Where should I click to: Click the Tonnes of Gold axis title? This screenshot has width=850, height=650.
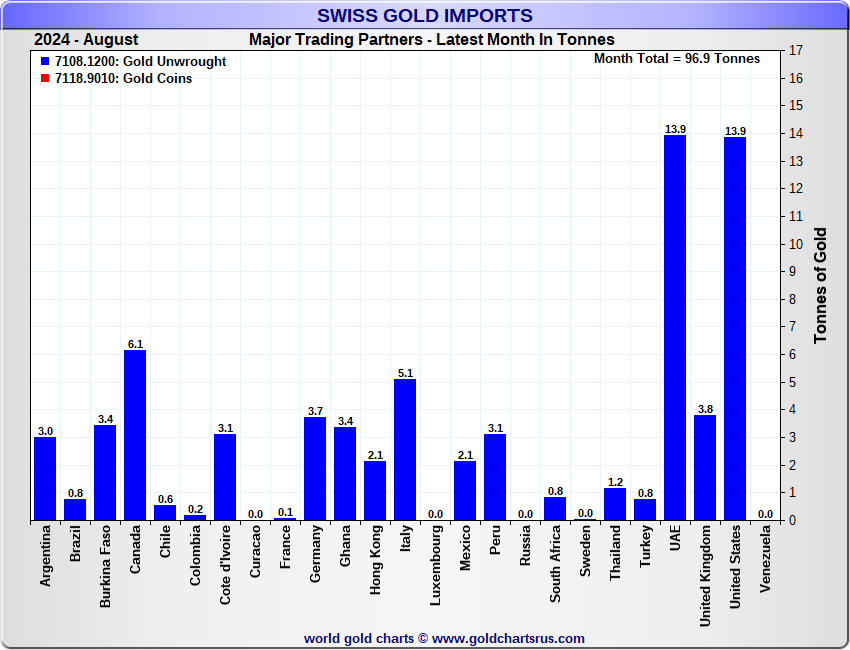[x=820, y=286]
